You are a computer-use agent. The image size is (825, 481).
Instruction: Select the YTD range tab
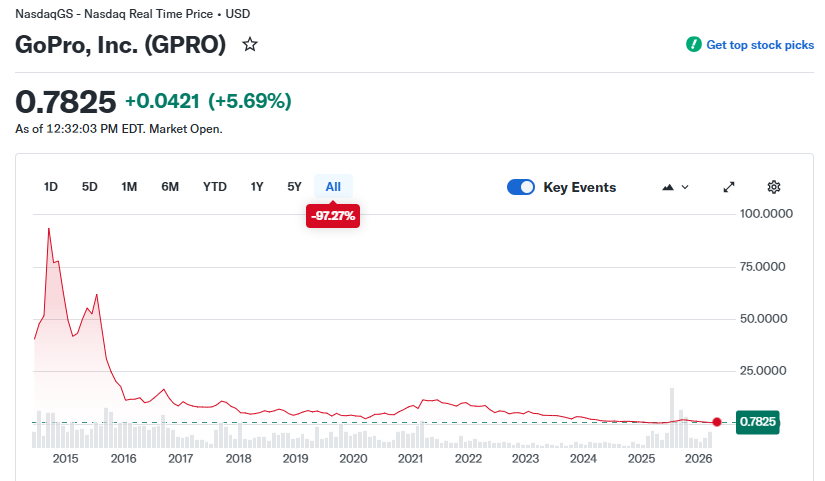pos(214,187)
